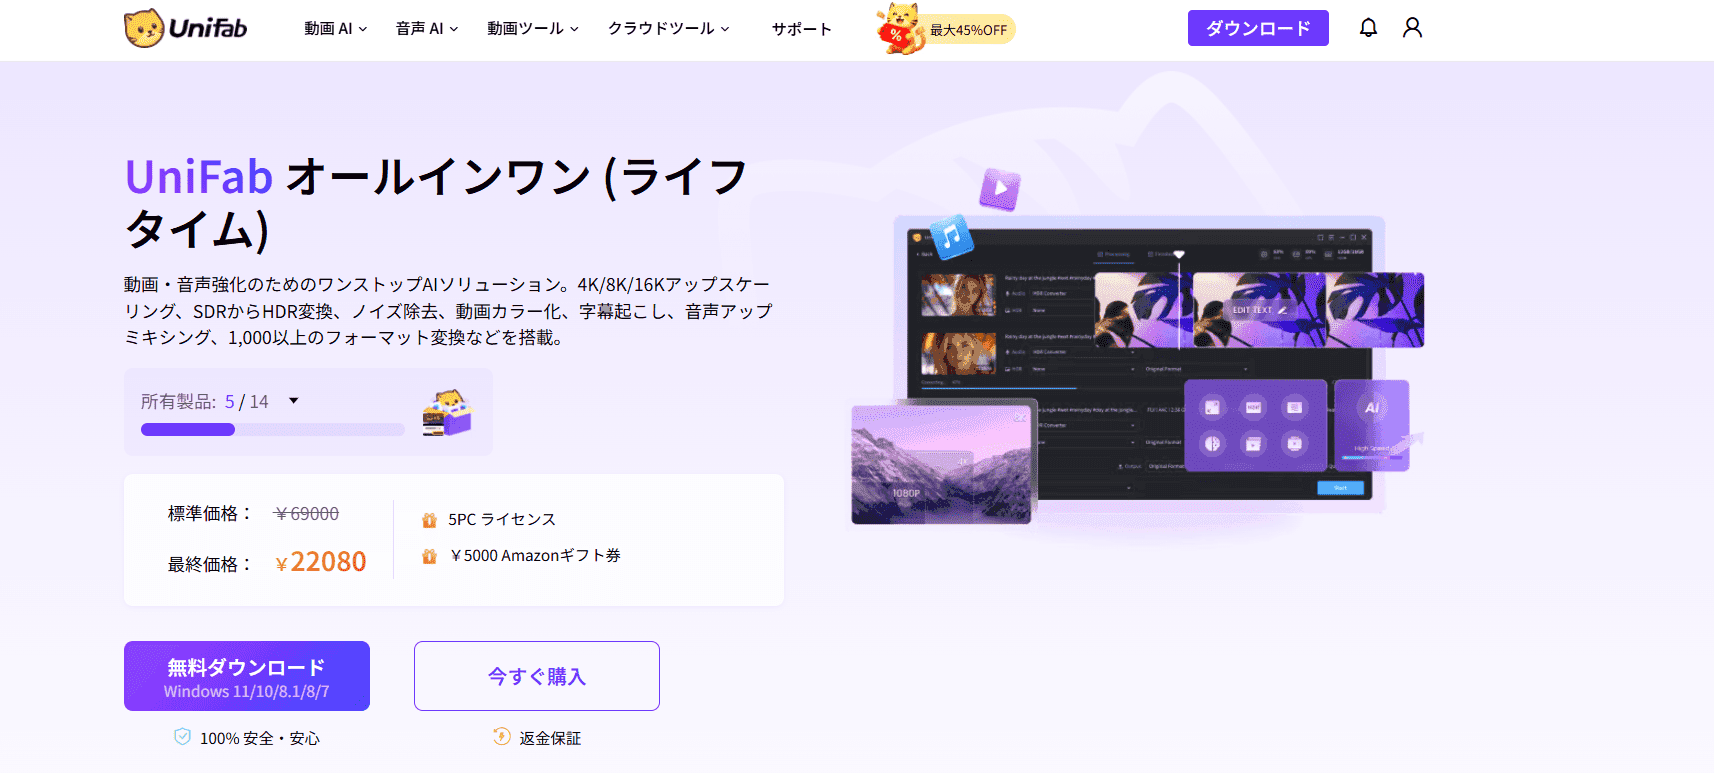
Task: Click the purple play icon
Action: (1000, 188)
